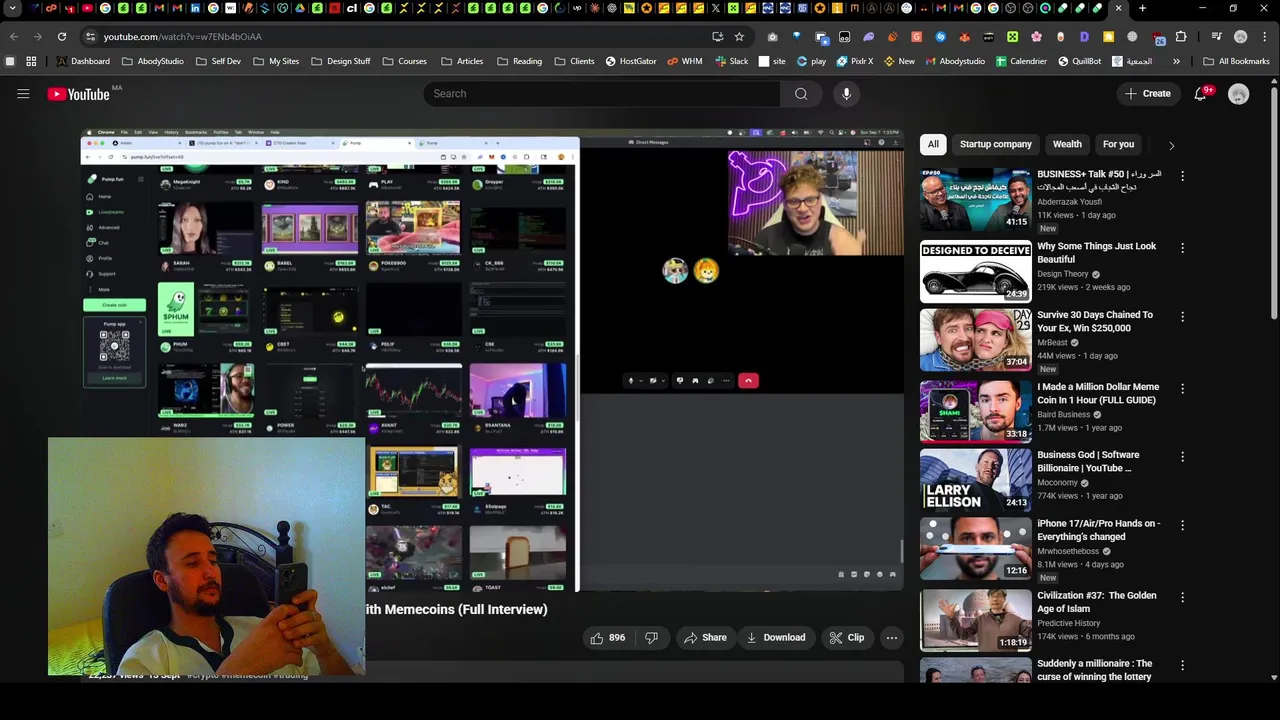Open options for iPhone 17/Air/Pro Hands on video
1280x720 pixels.
pyautogui.click(x=1182, y=525)
